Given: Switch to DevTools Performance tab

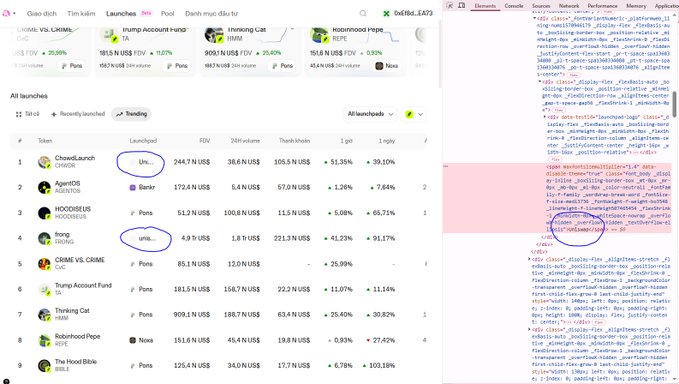Looking at the screenshot, I should click(x=602, y=6).
